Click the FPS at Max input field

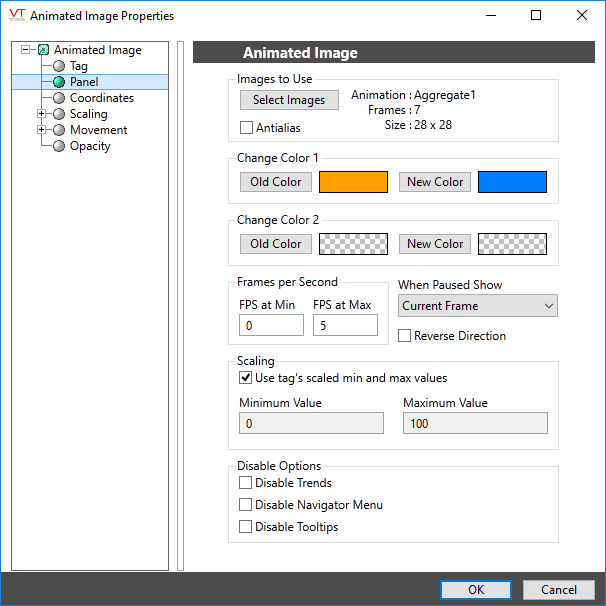pyautogui.click(x=345, y=325)
